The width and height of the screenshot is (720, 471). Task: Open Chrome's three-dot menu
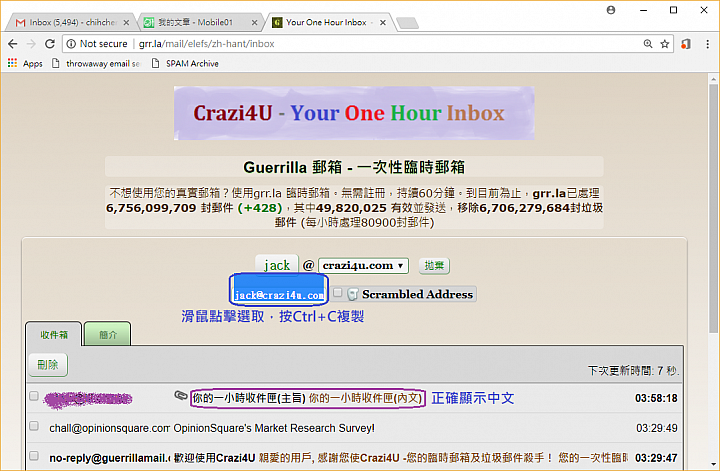(707, 44)
